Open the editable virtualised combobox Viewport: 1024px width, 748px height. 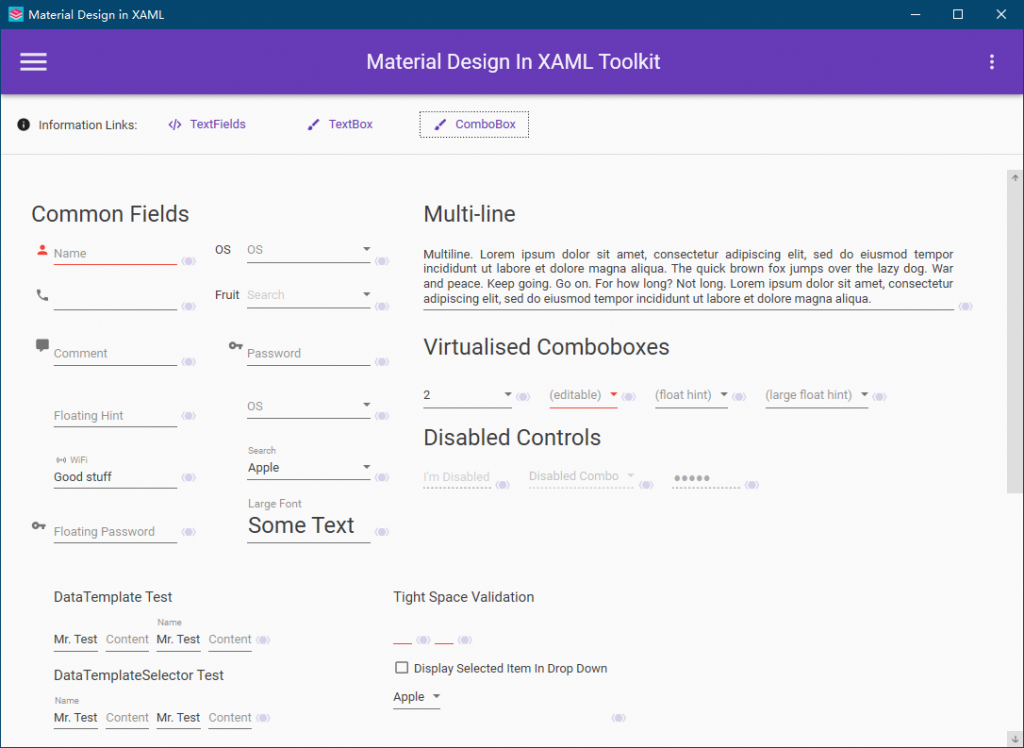(x=611, y=394)
